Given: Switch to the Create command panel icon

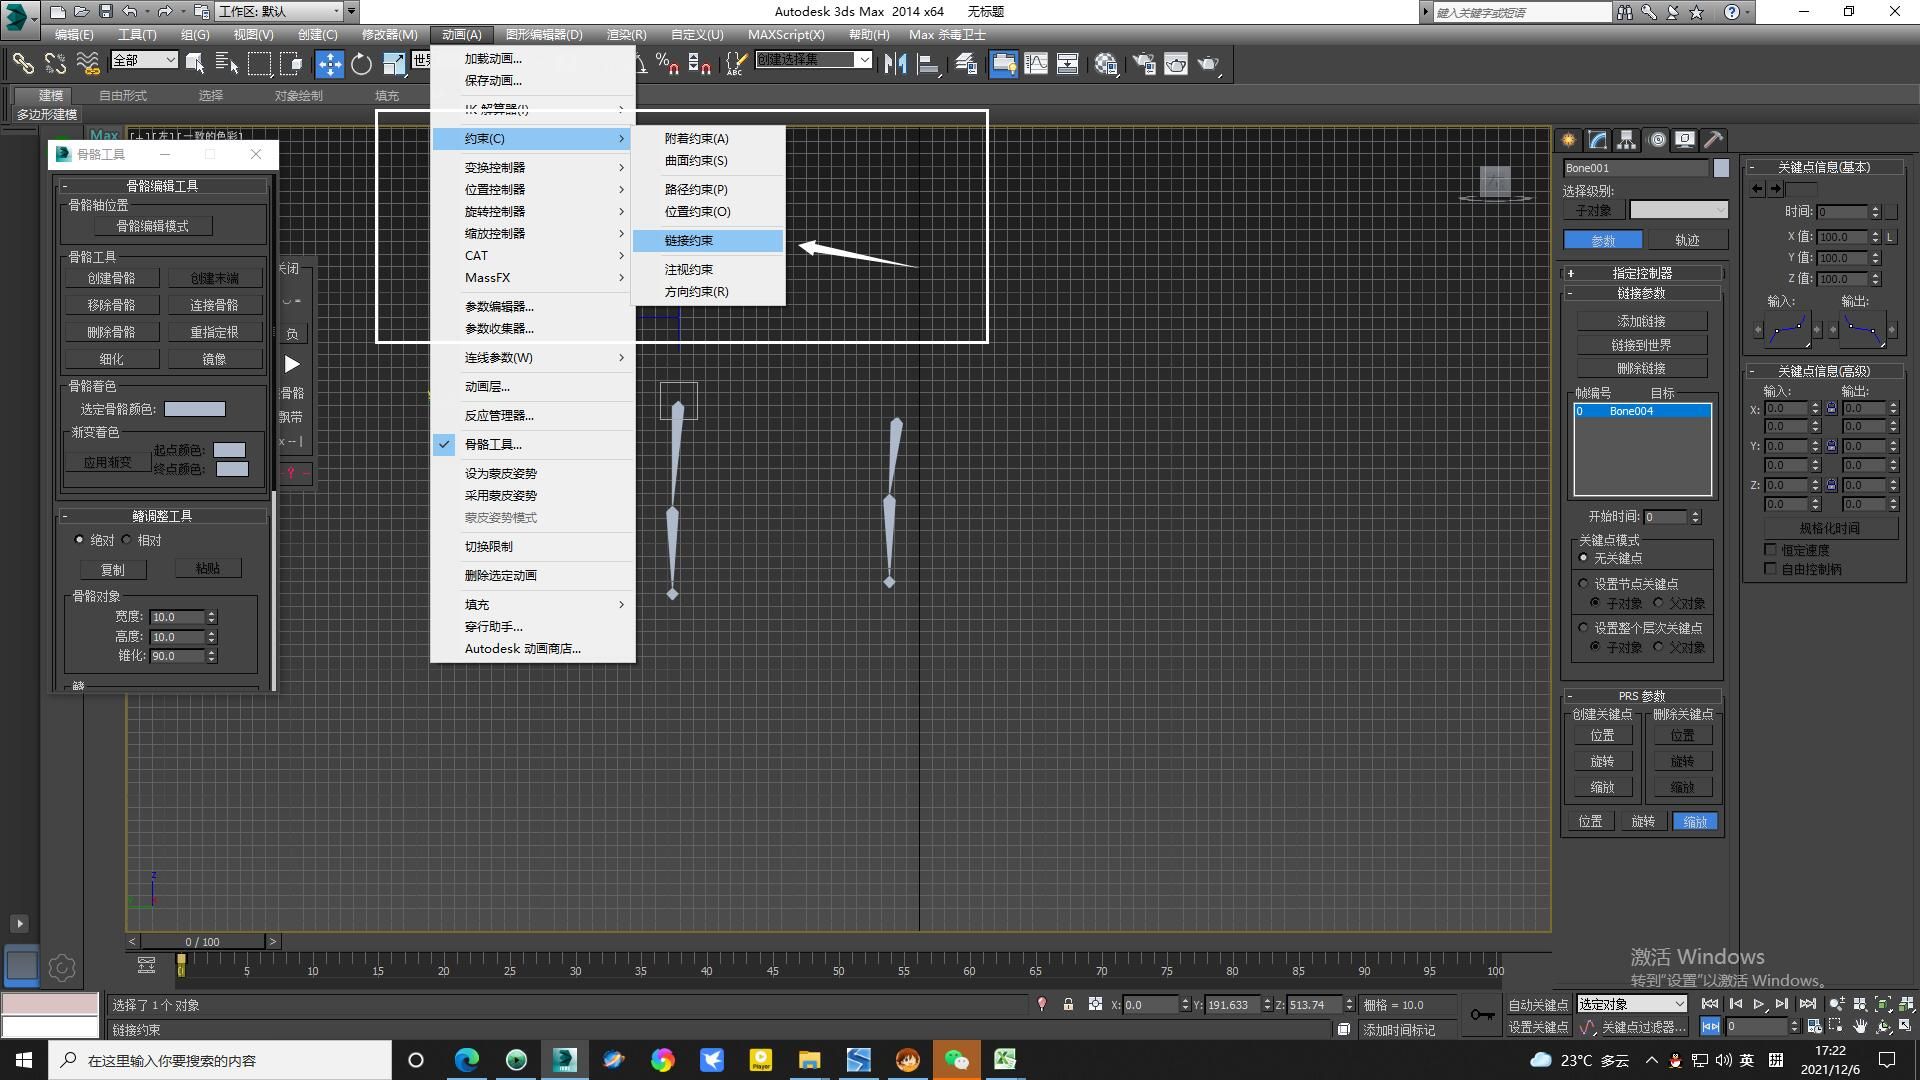Looking at the screenshot, I should (1568, 140).
